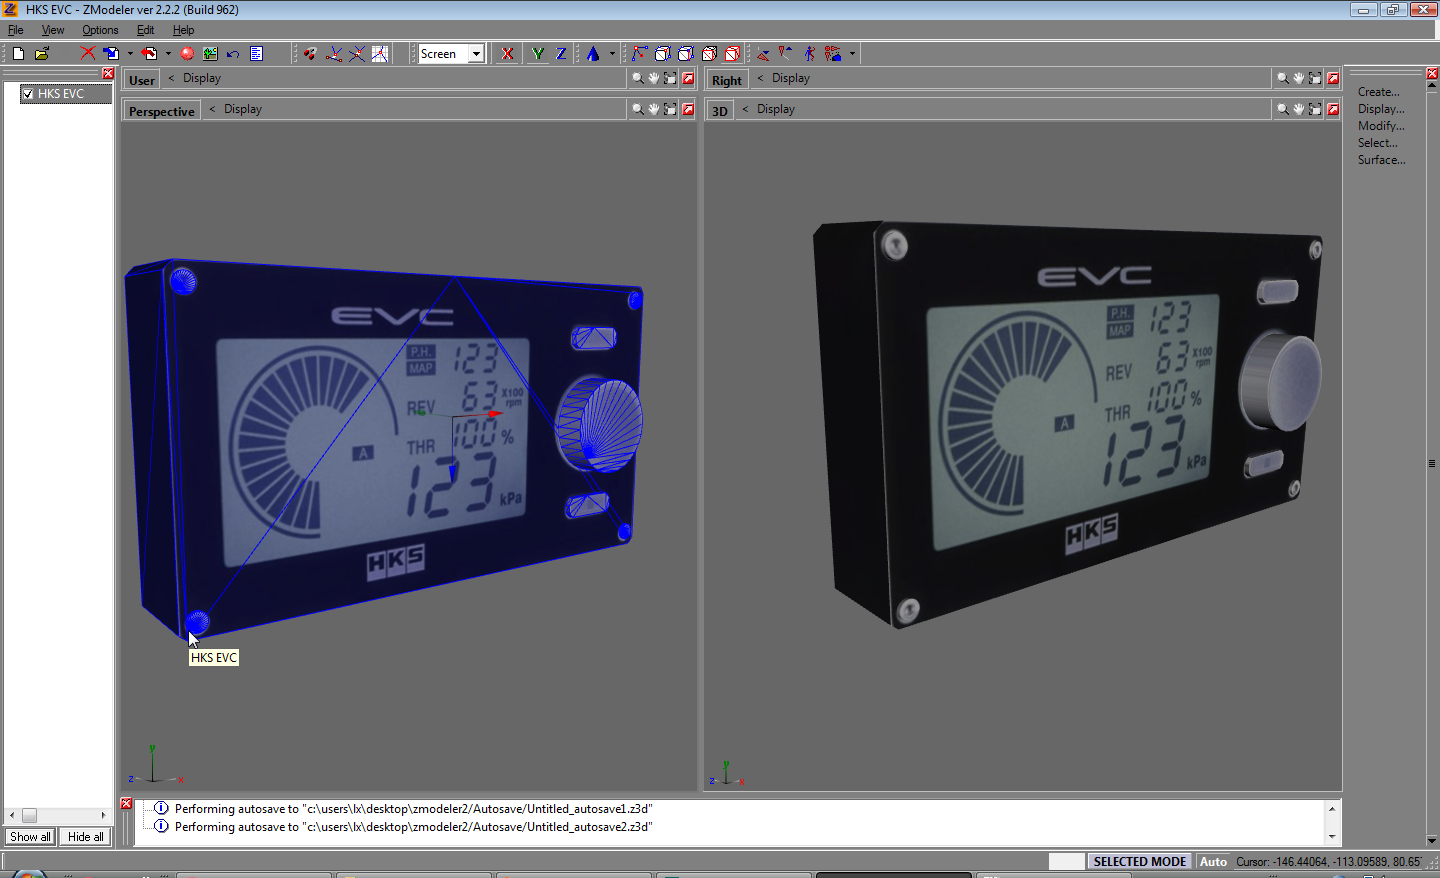Image resolution: width=1440 pixels, height=878 pixels.
Task: Expand the Select... command group
Action: click(x=1378, y=143)
